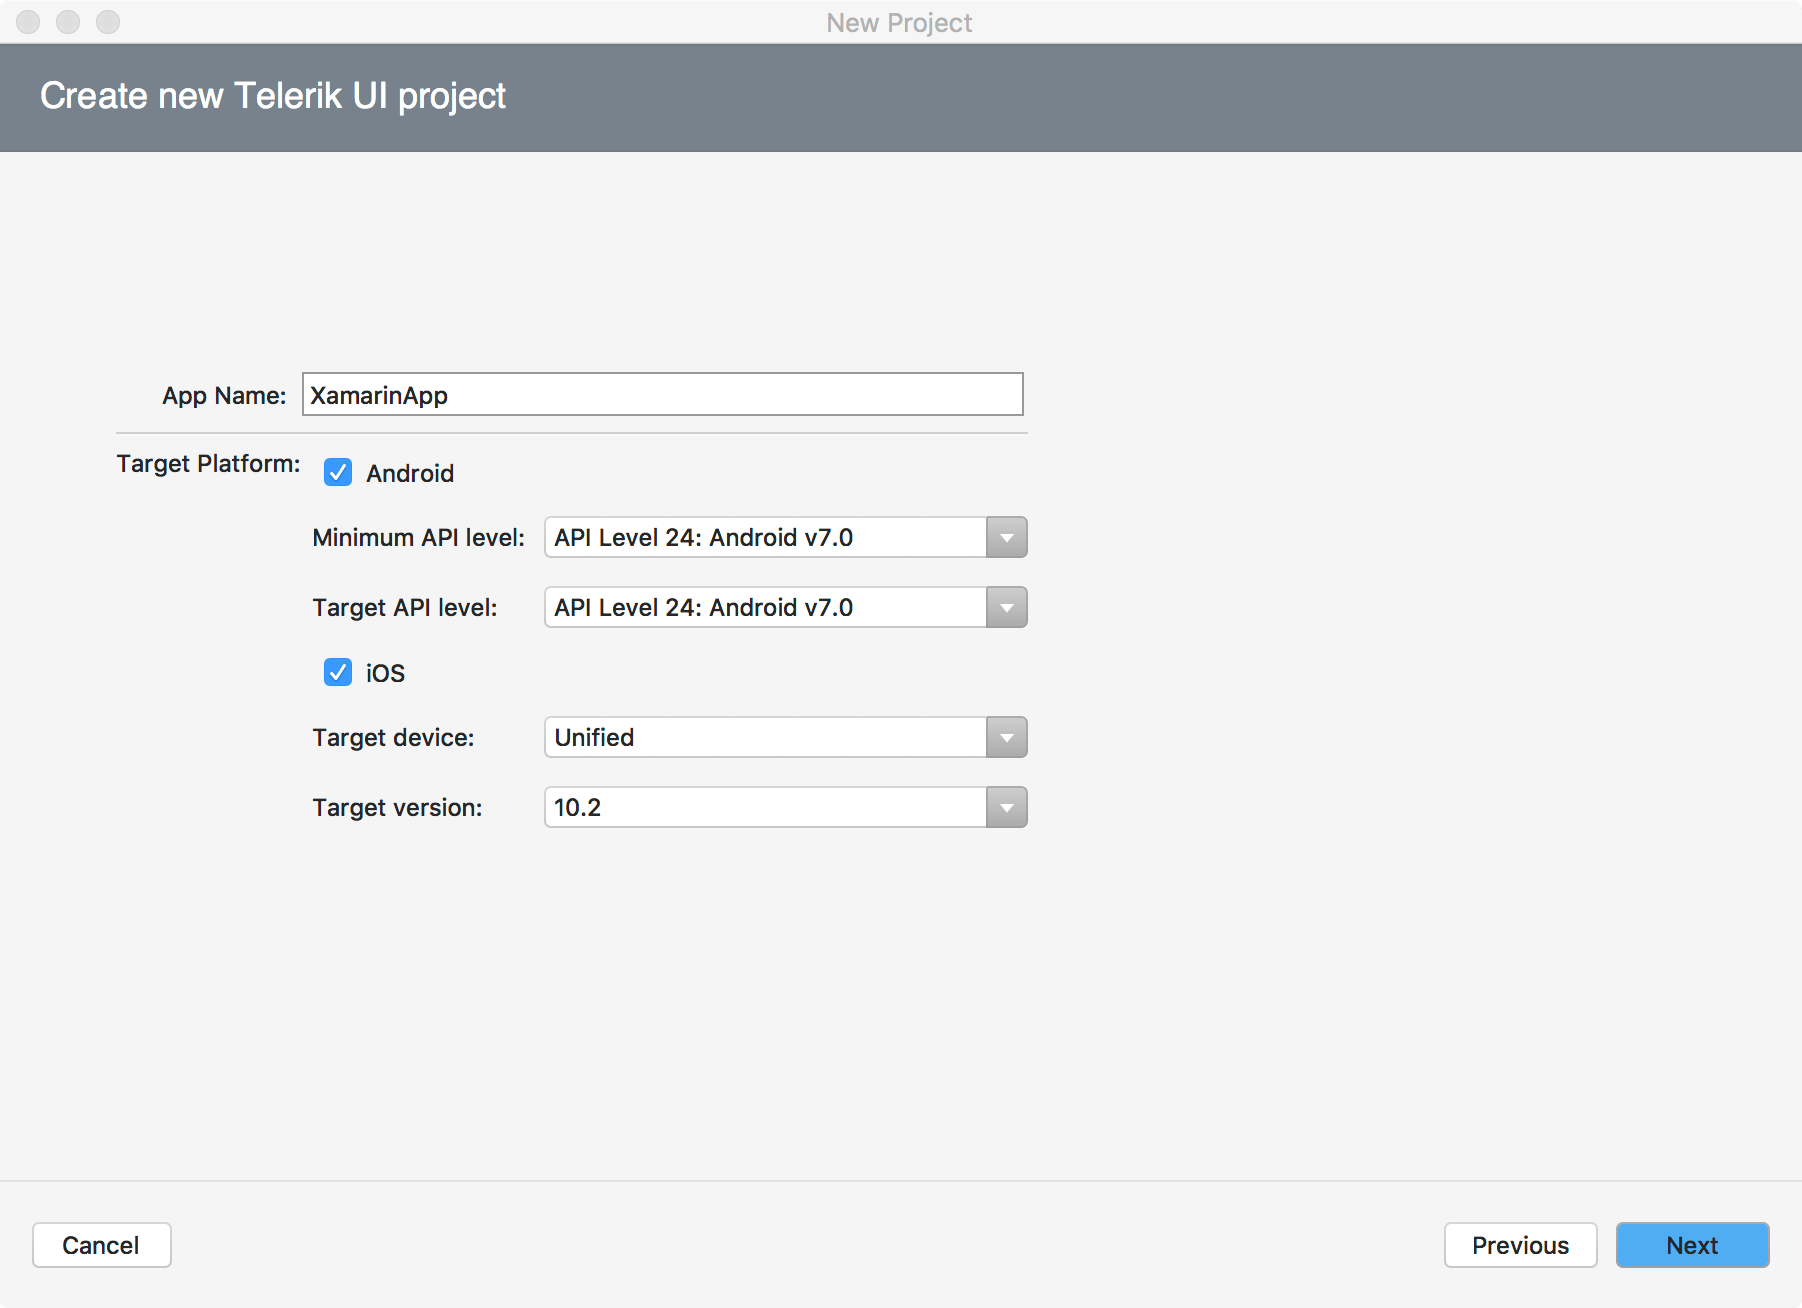Proceed with the Next button
1802x1308 pixels.
(x=1692, y=1245)
